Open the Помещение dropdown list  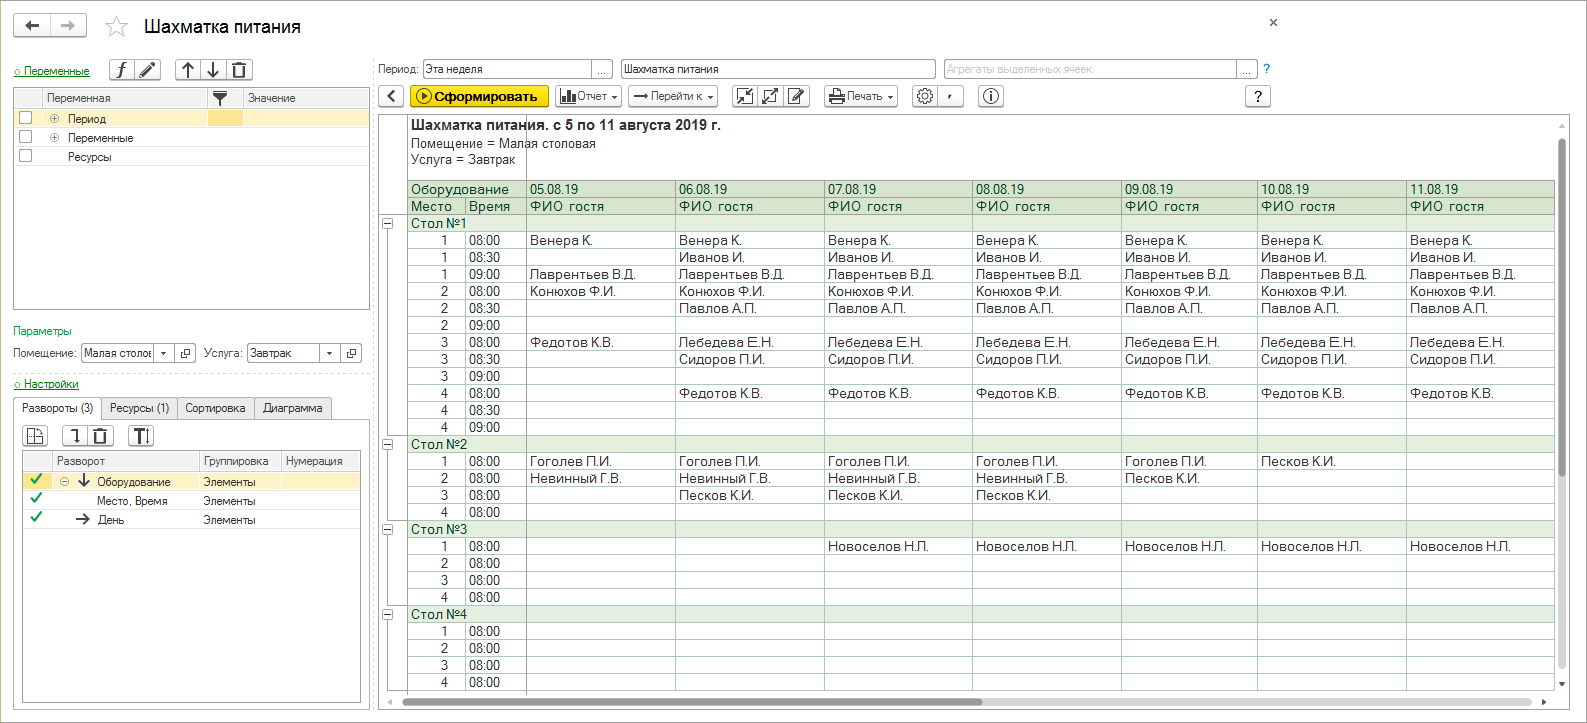pos(164,353)
